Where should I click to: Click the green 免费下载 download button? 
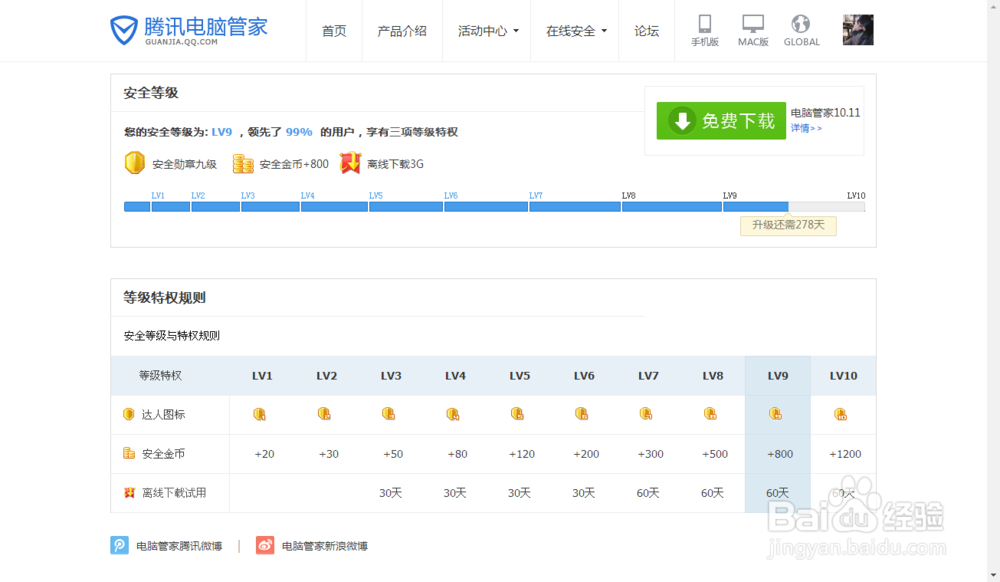click(720, 120)
